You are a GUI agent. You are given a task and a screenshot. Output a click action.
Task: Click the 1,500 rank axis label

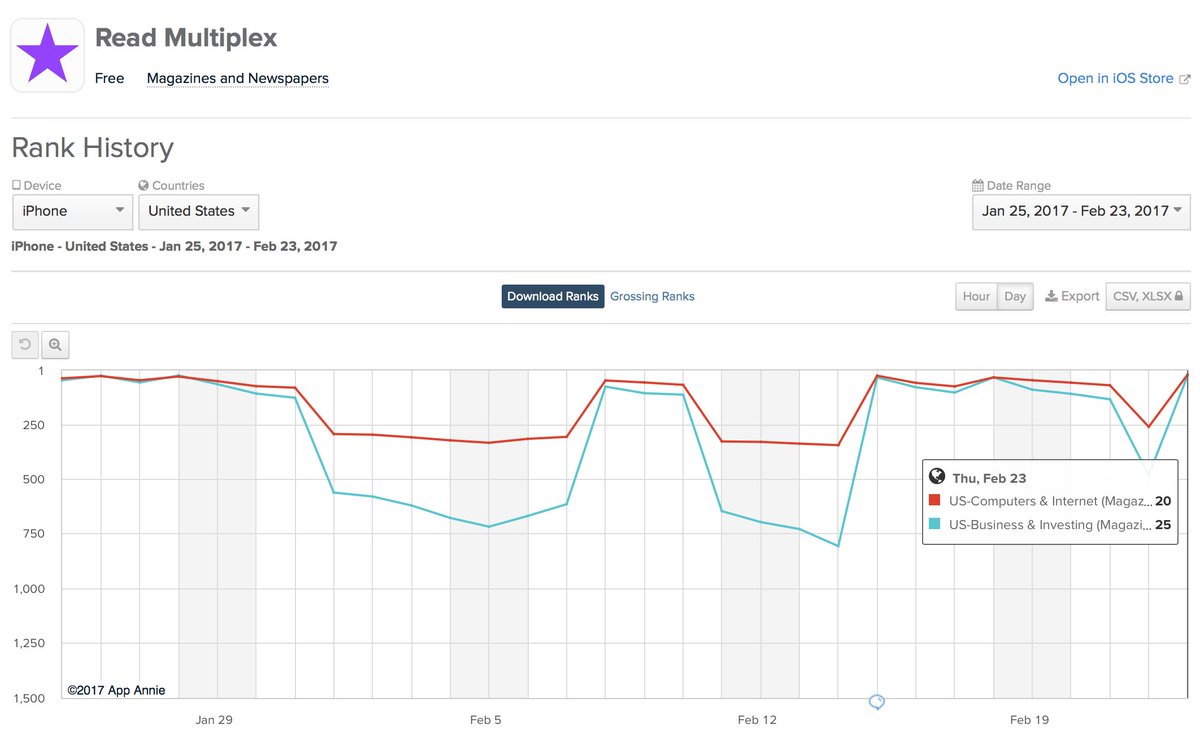pos(28,698)
